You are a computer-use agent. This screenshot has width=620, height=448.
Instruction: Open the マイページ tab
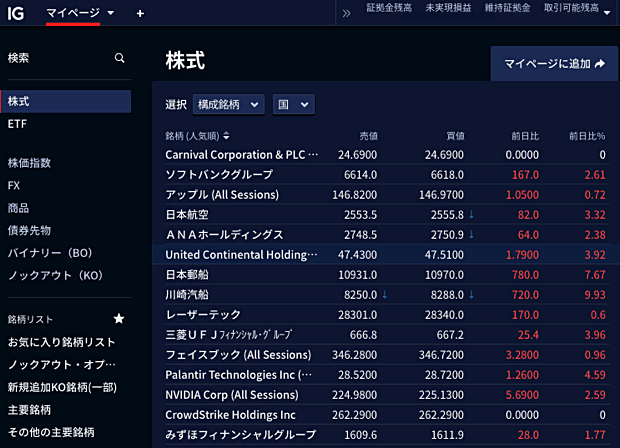pos(73,13)
